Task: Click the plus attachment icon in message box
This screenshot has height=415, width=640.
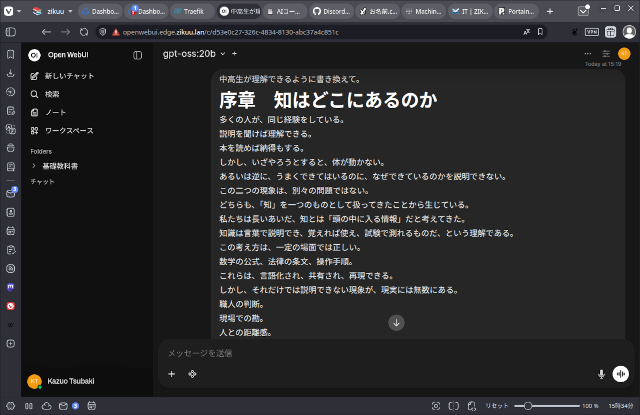Action: [171, 374]
